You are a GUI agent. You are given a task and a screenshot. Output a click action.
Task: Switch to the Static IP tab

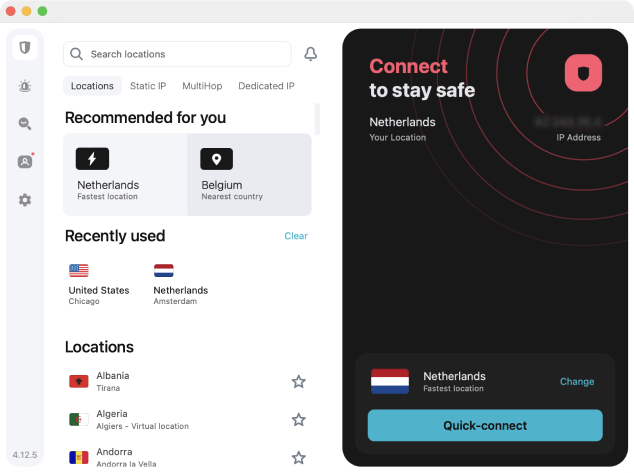(148, 86)
